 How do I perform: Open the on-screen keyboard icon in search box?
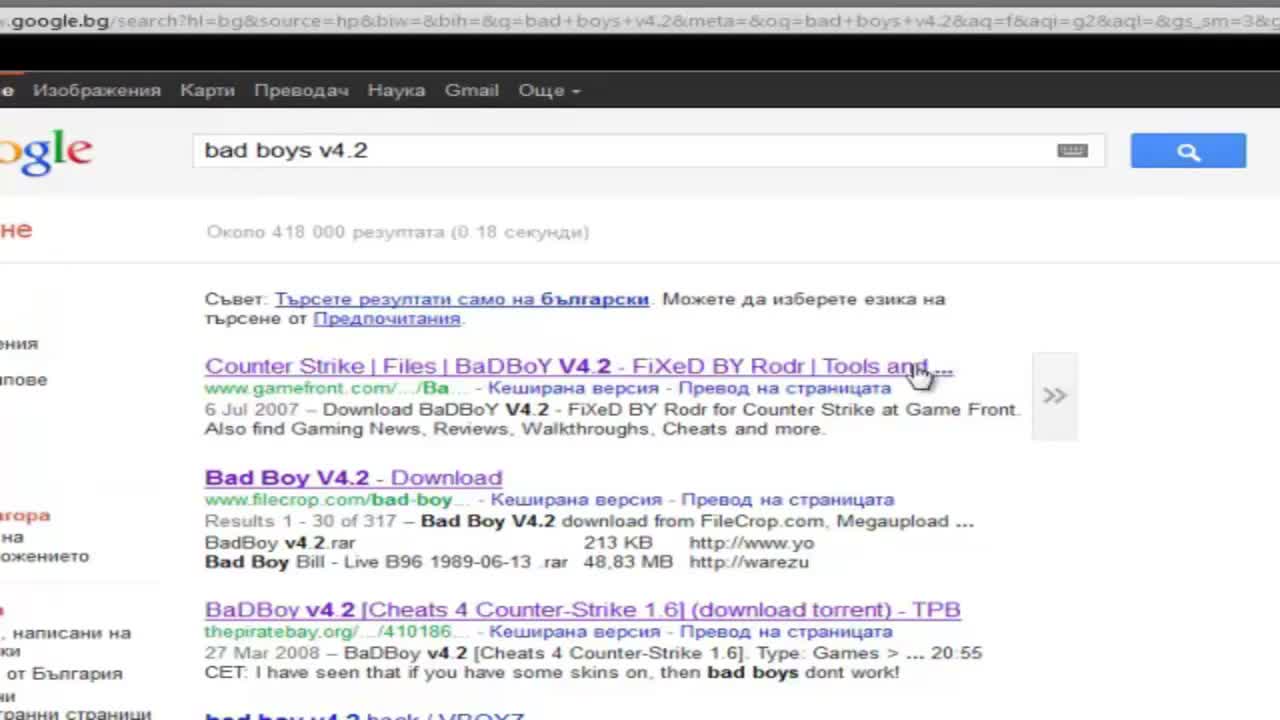(1072, 151)
